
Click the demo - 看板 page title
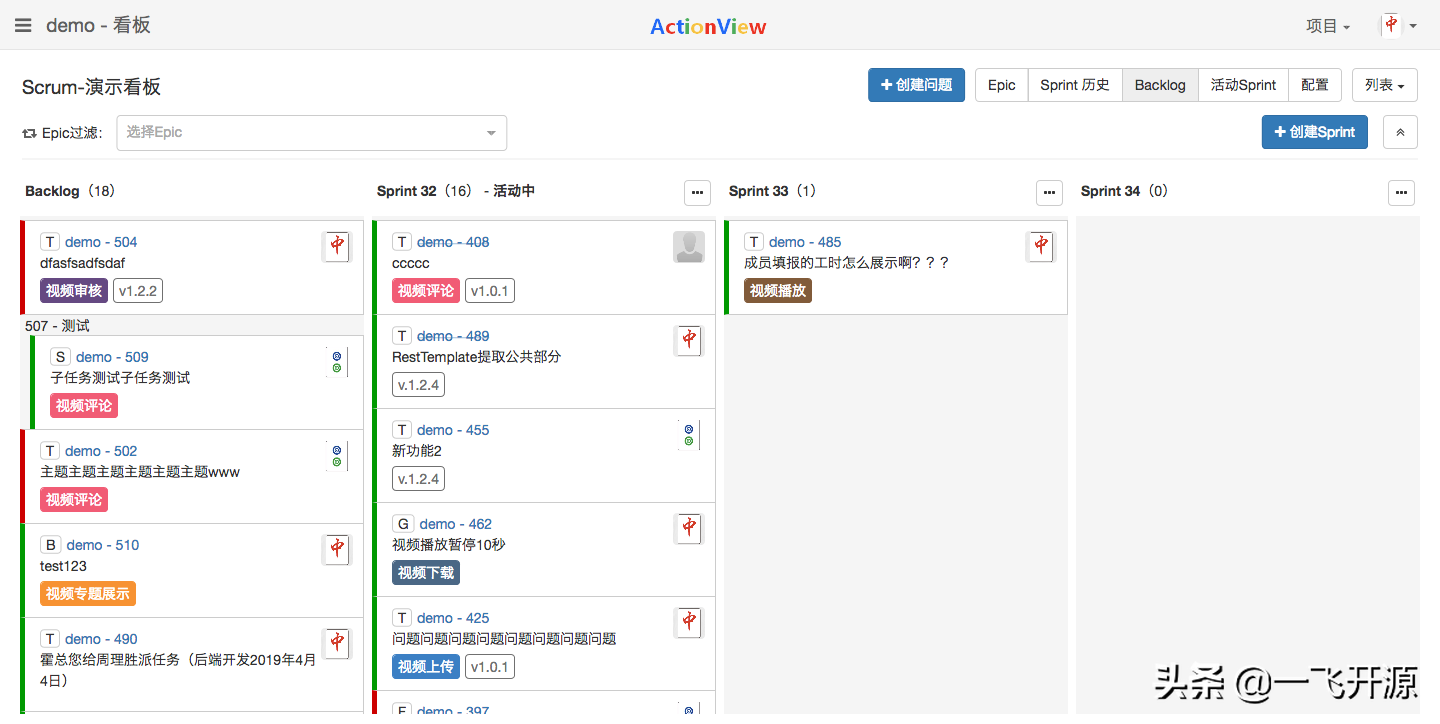(98, 26)
